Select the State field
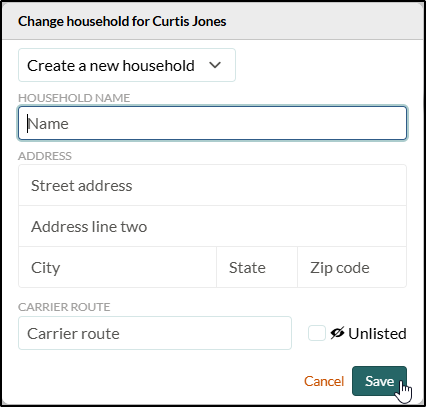Viewport: 426px width, 407px height. [x=257, y=267]
